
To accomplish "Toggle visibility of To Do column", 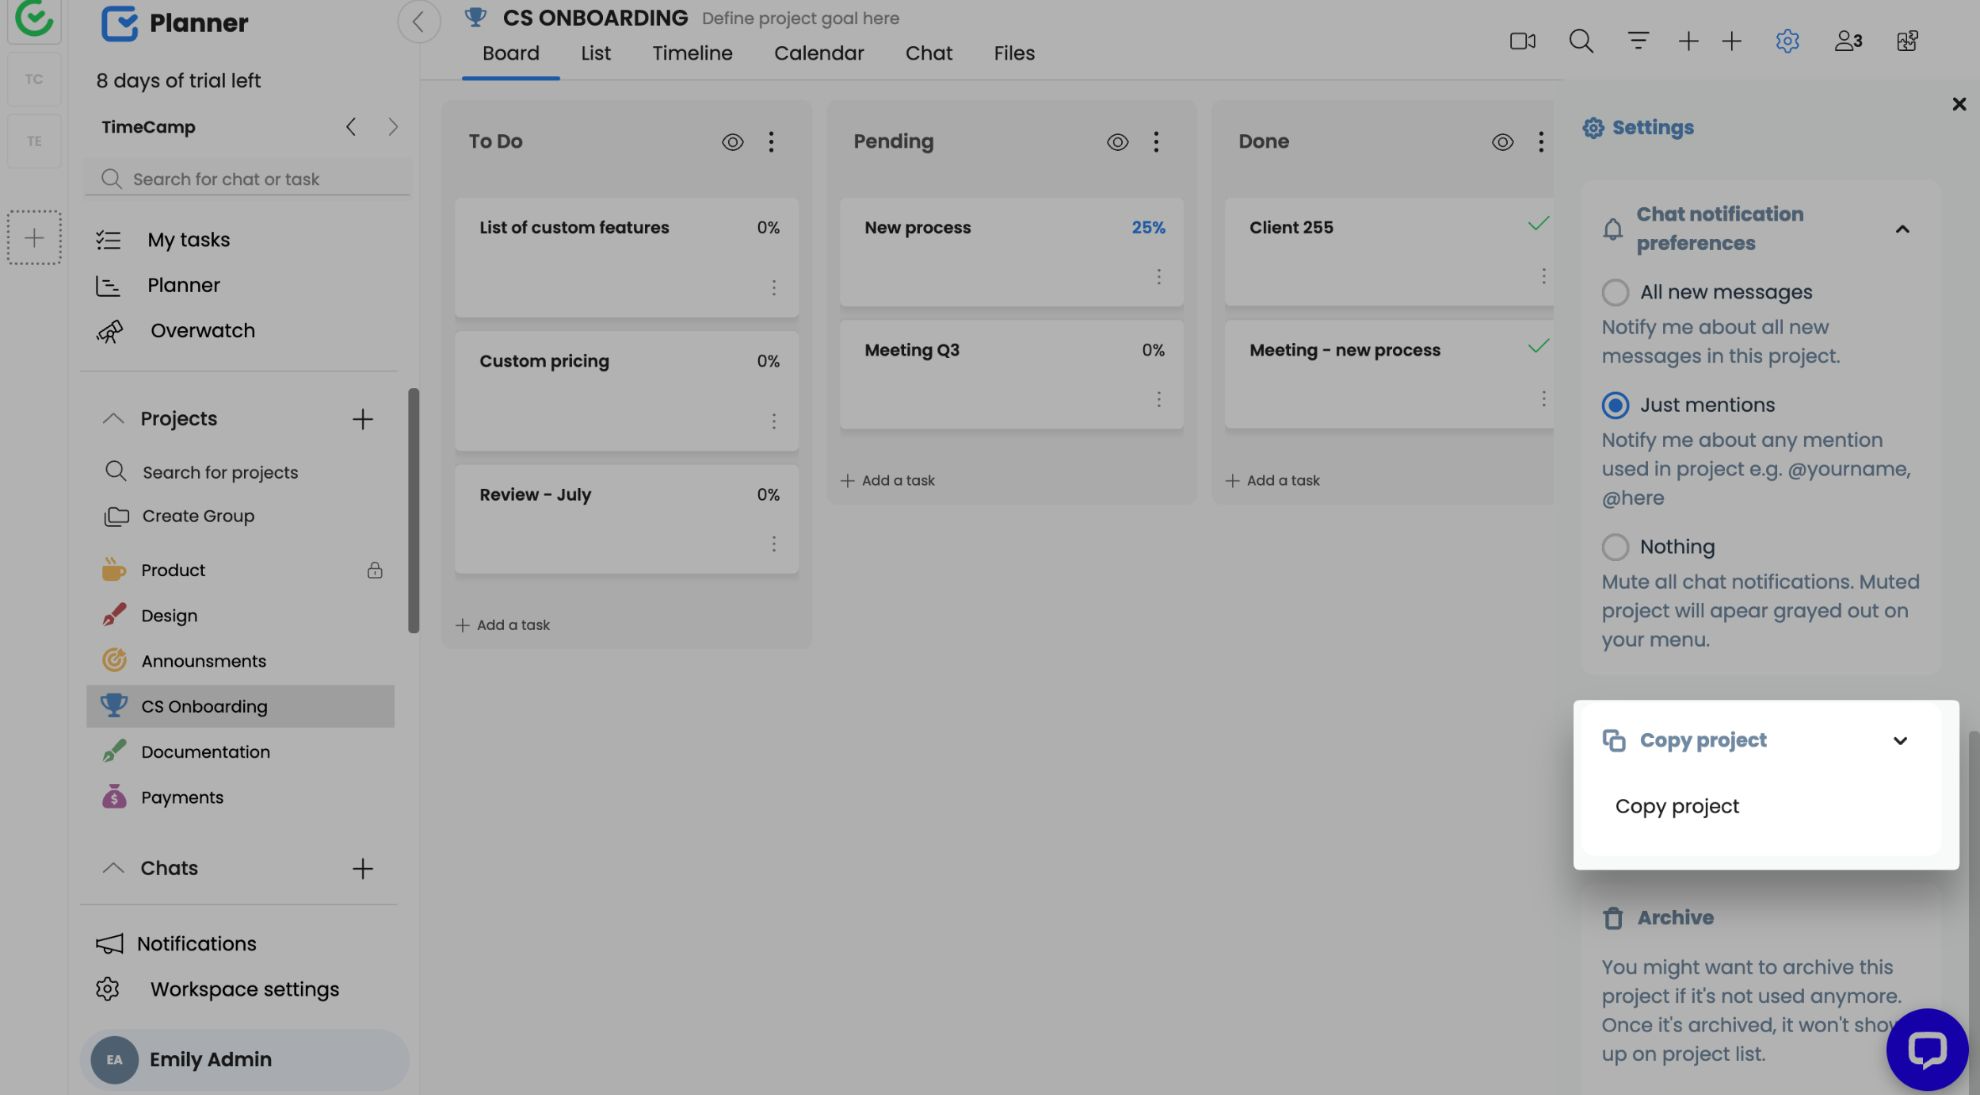I will pos(732,142).
